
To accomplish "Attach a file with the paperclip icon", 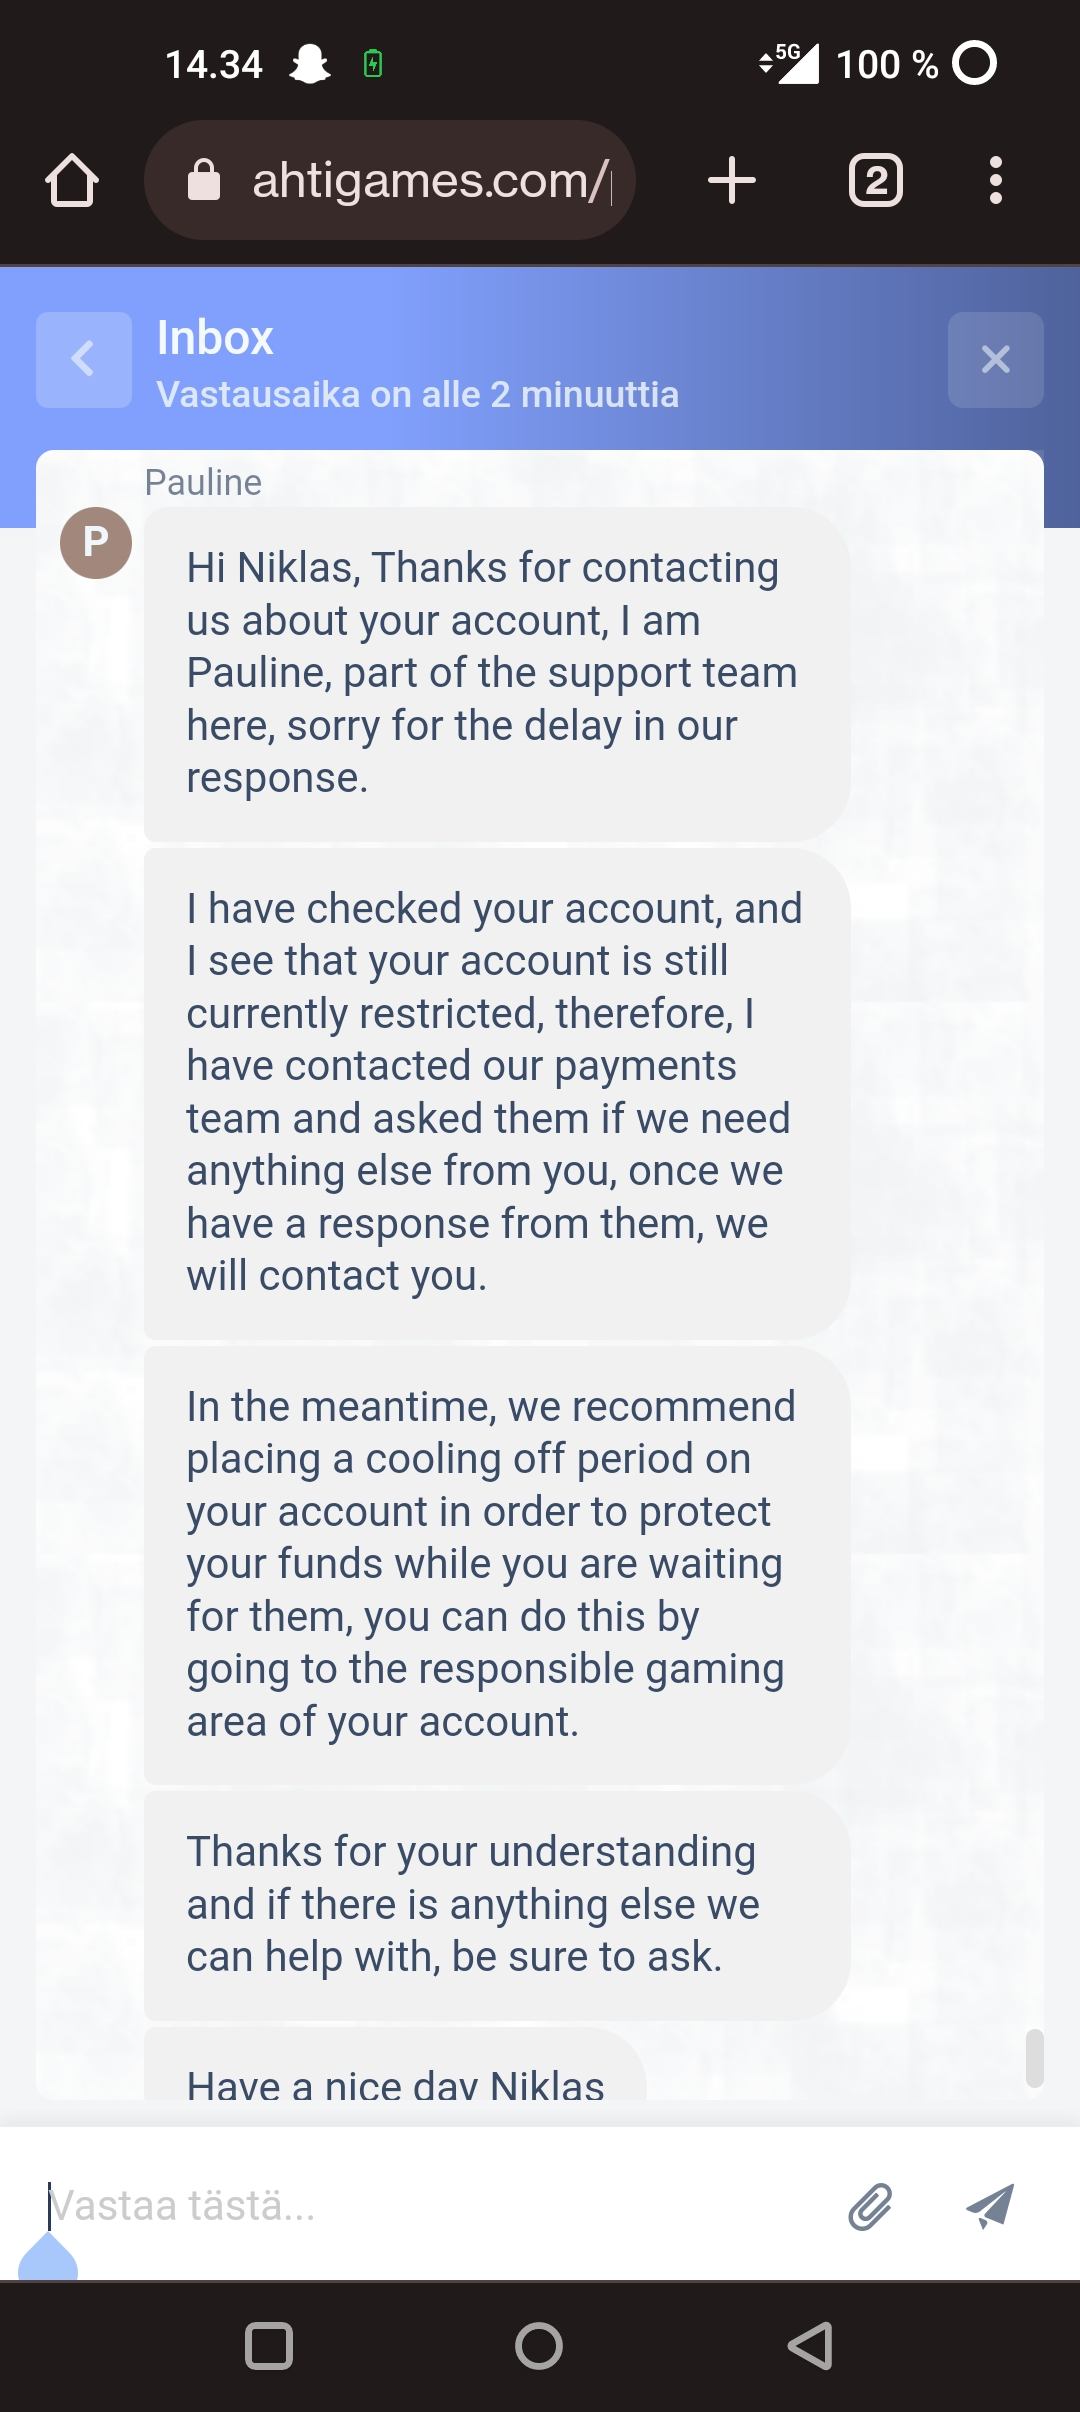I will coord(870,2207).
